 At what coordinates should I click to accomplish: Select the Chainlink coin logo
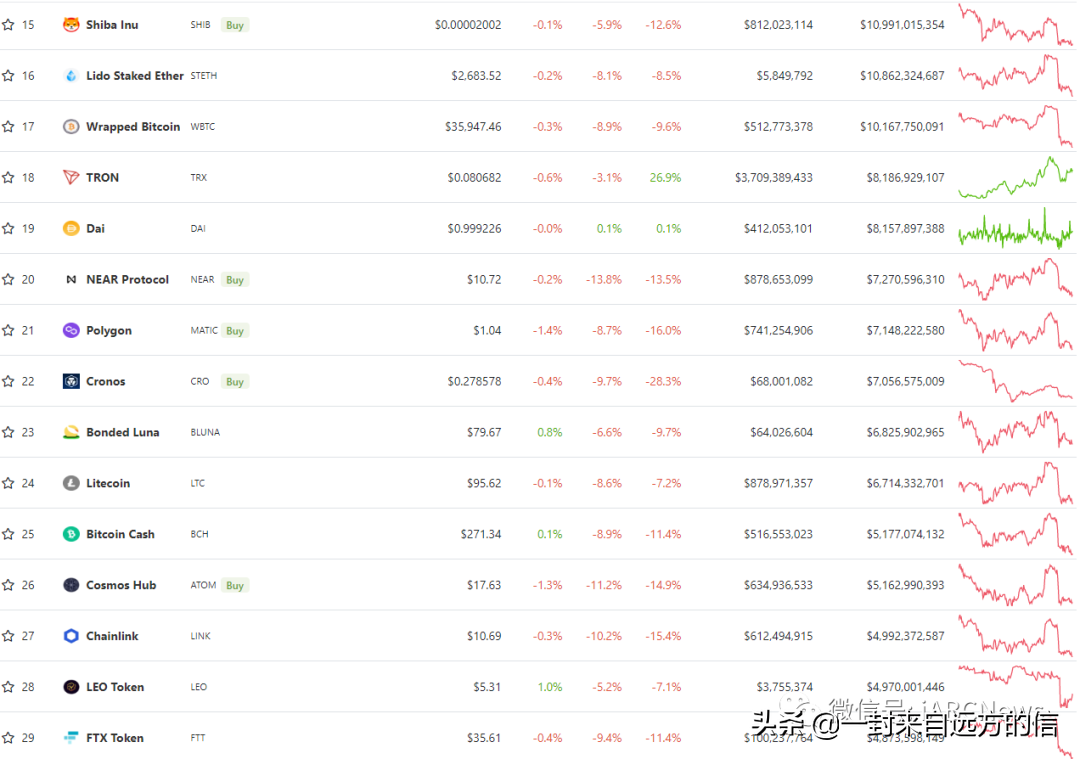coord(71,635)
